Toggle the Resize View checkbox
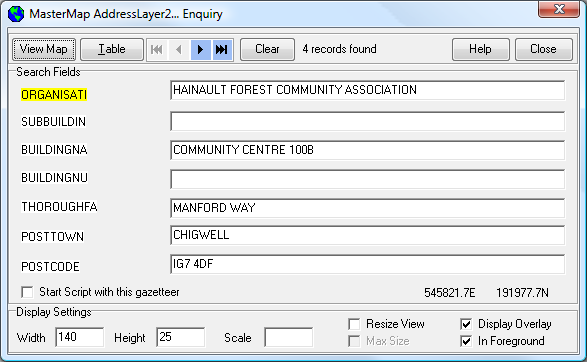Viewport: 587px width, 362px height. click(354, 324)
